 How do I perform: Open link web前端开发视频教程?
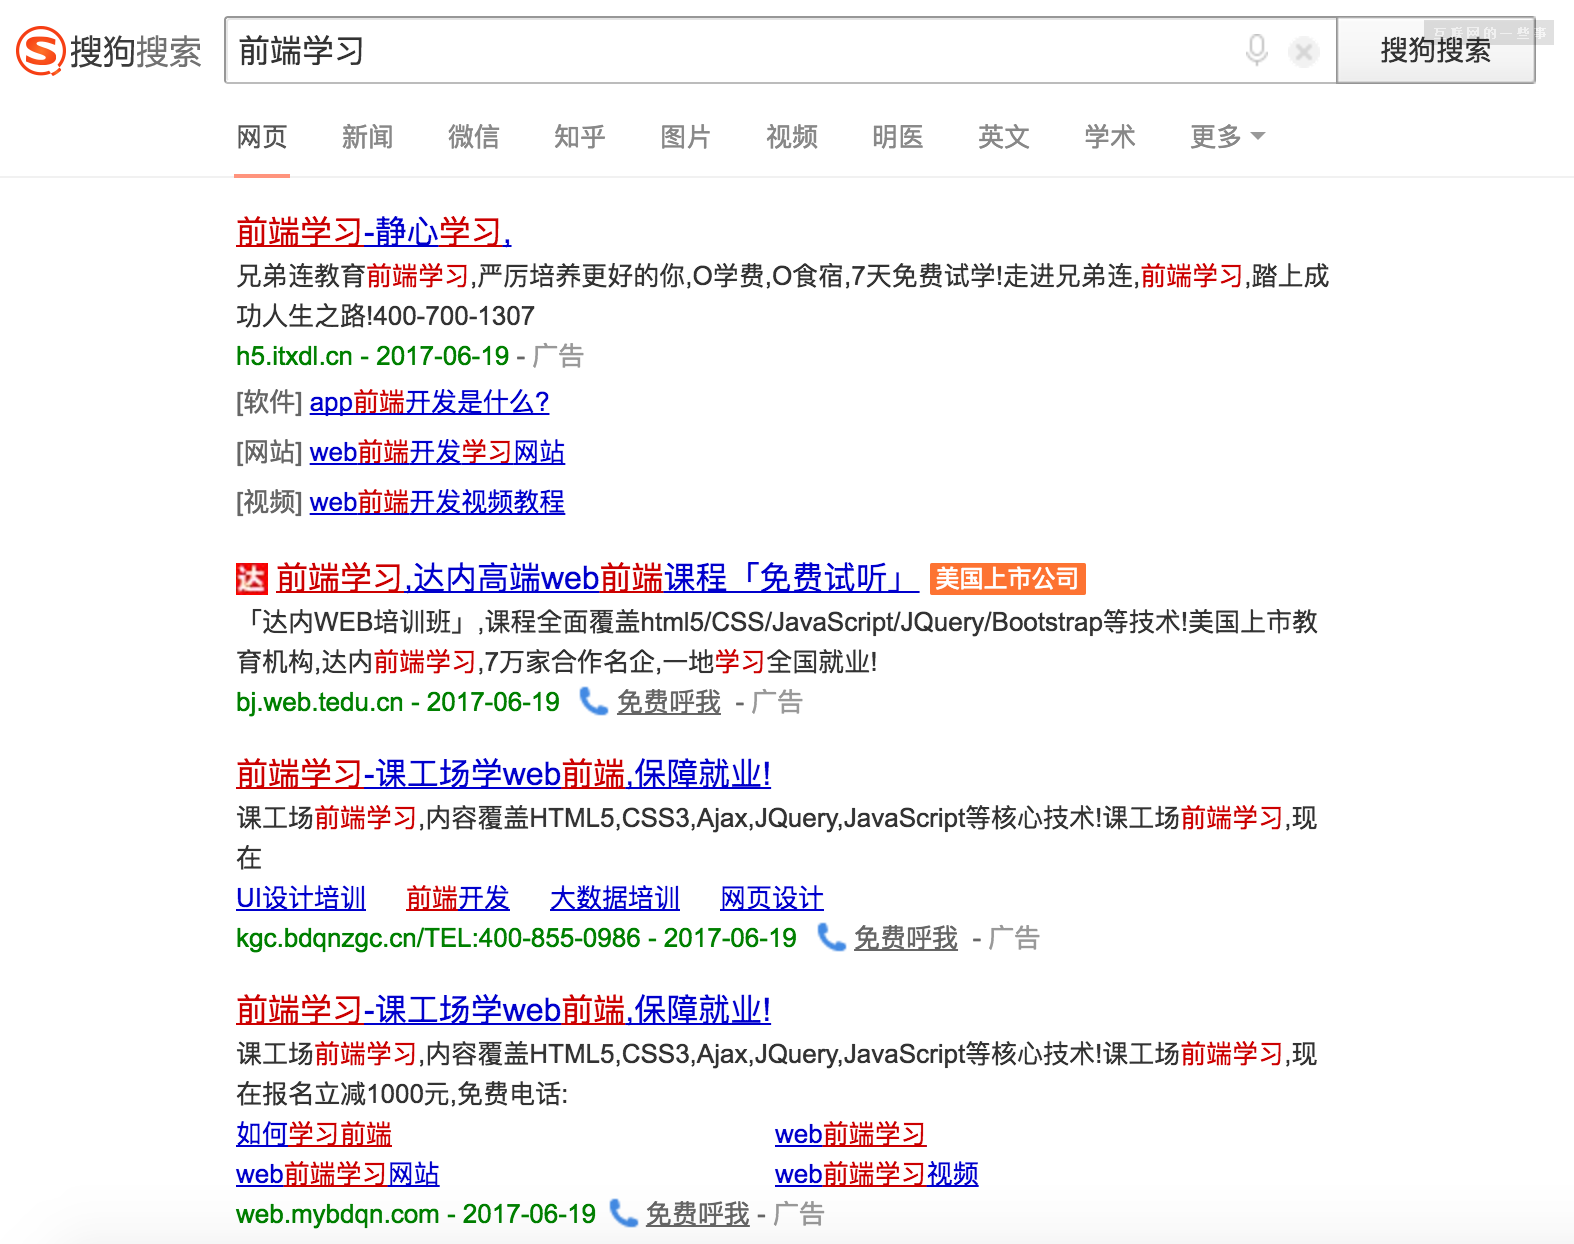point(437,502)
